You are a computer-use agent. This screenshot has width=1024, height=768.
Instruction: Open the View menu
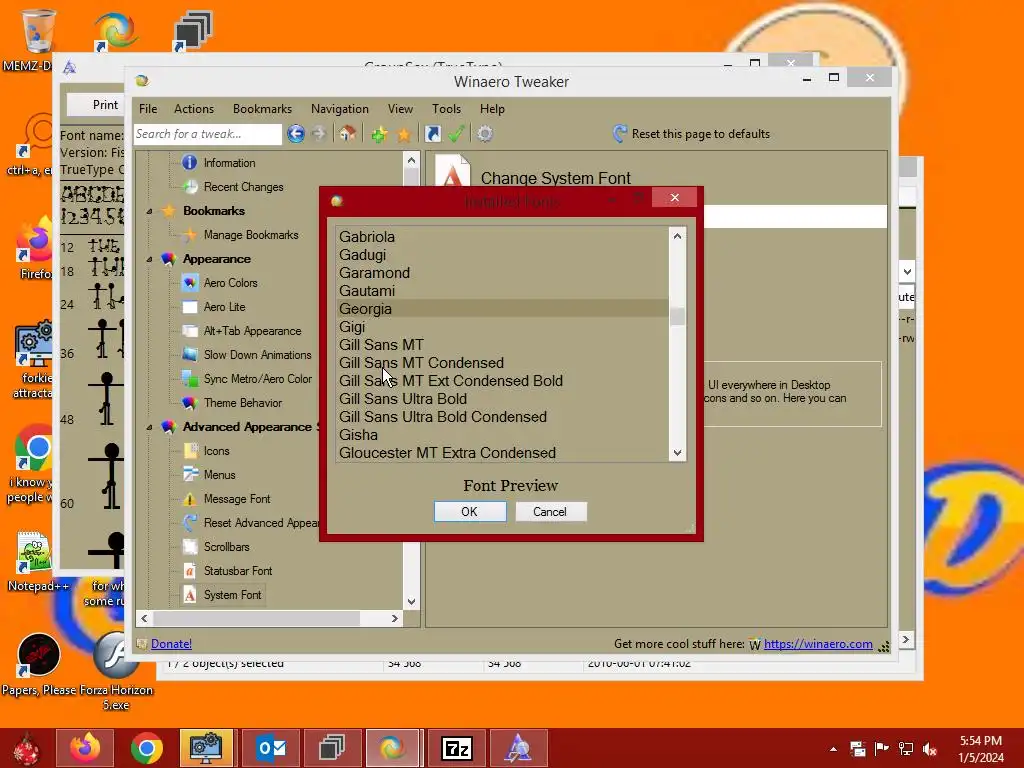click(400, 109)
